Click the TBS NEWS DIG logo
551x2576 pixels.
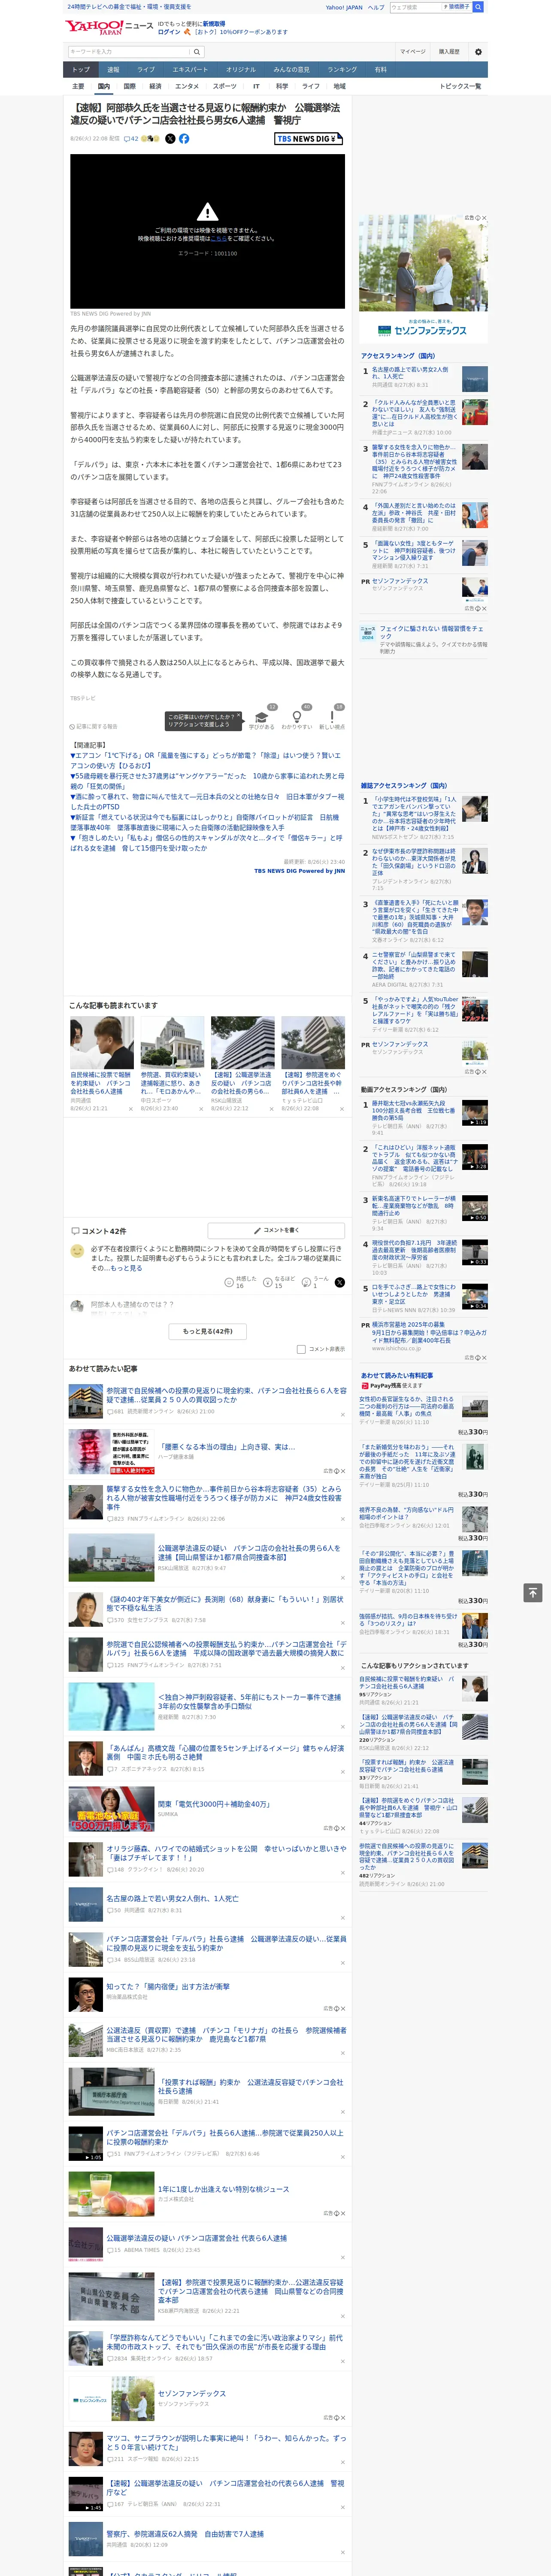coord(309,139)
